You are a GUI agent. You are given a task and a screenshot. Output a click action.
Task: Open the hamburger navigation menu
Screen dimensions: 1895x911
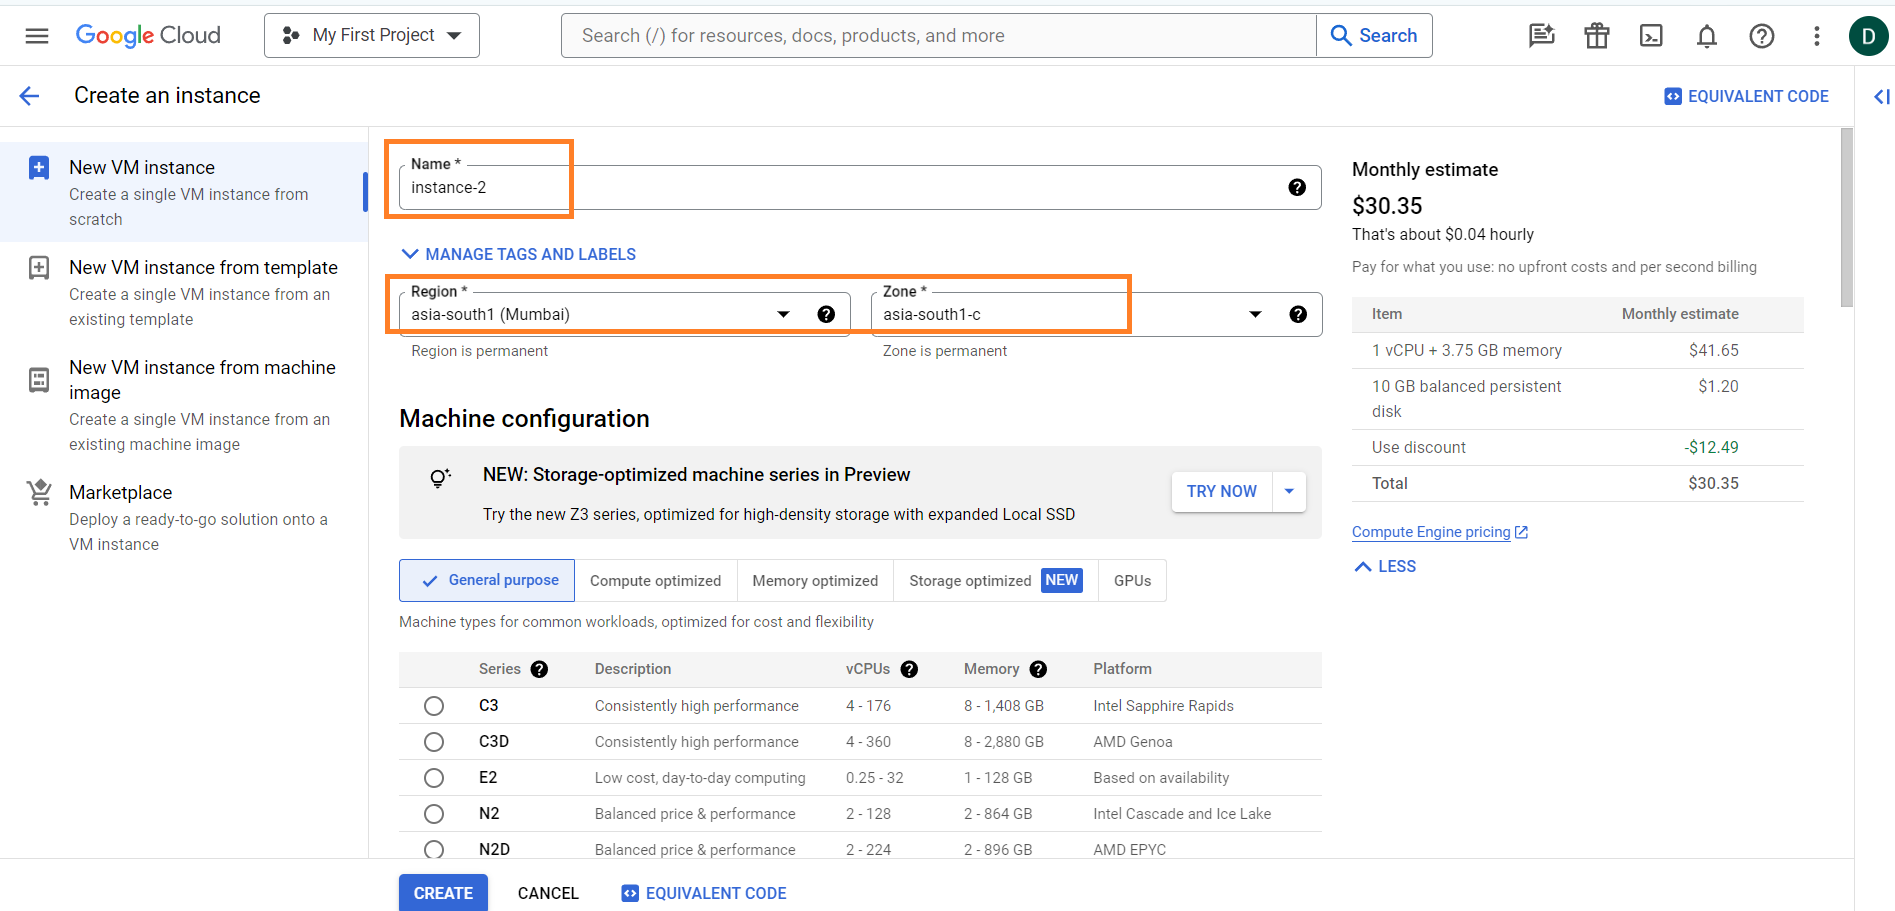[37, 36]
